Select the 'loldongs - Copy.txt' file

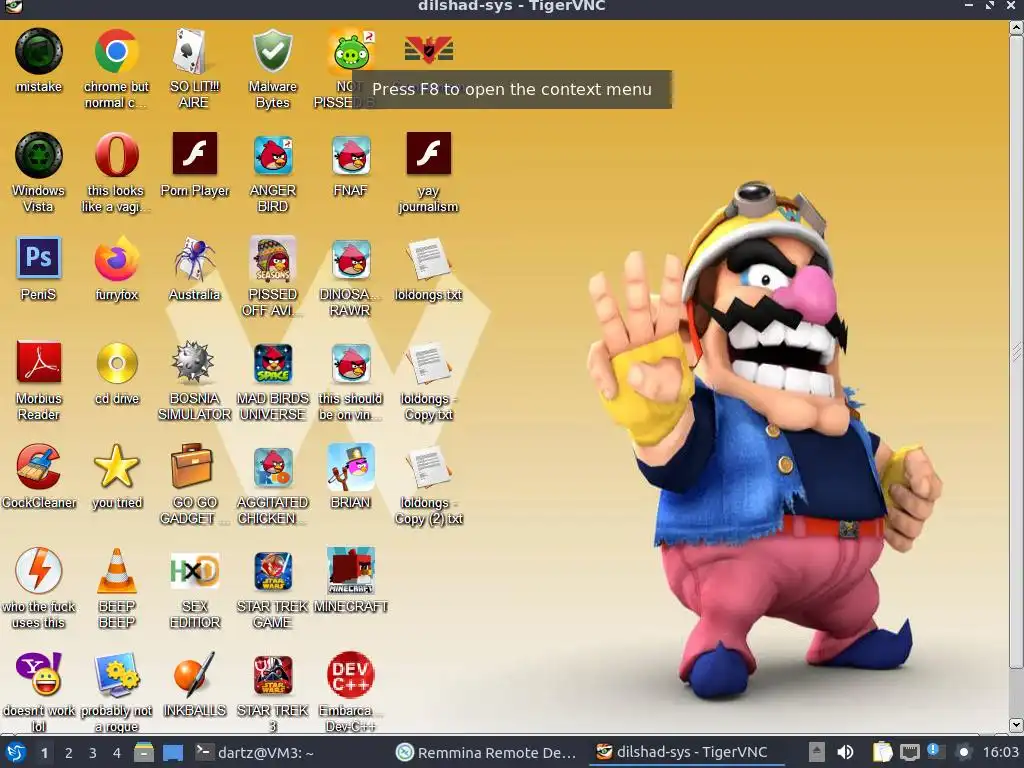(x=428, y=362)
